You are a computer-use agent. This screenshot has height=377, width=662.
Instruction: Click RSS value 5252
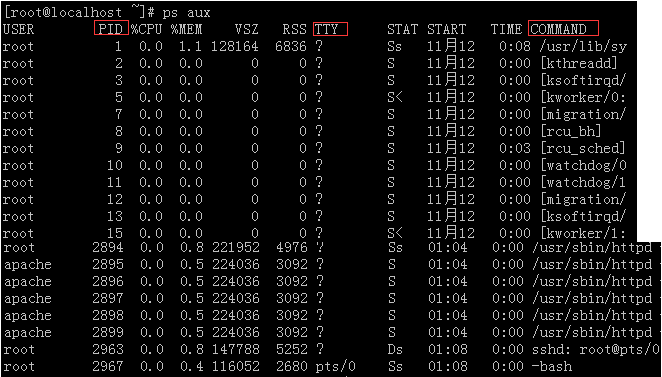pos(292,350)
